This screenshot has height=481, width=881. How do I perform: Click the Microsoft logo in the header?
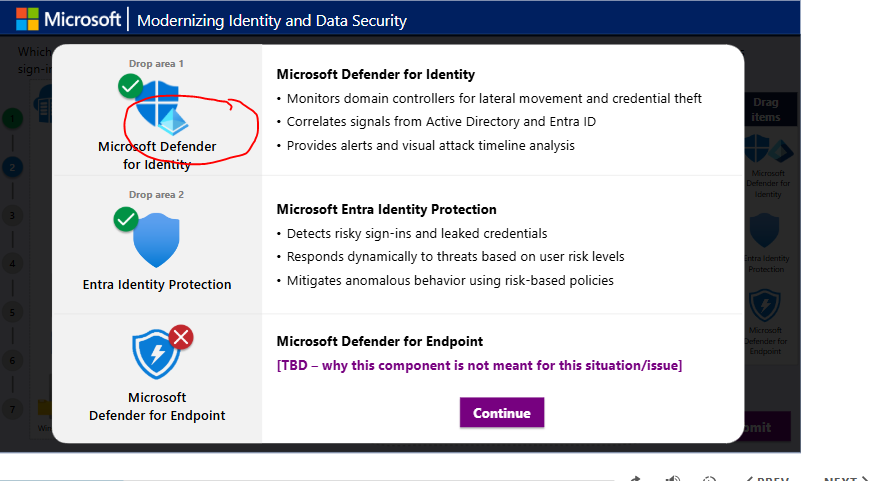(69, 20)
